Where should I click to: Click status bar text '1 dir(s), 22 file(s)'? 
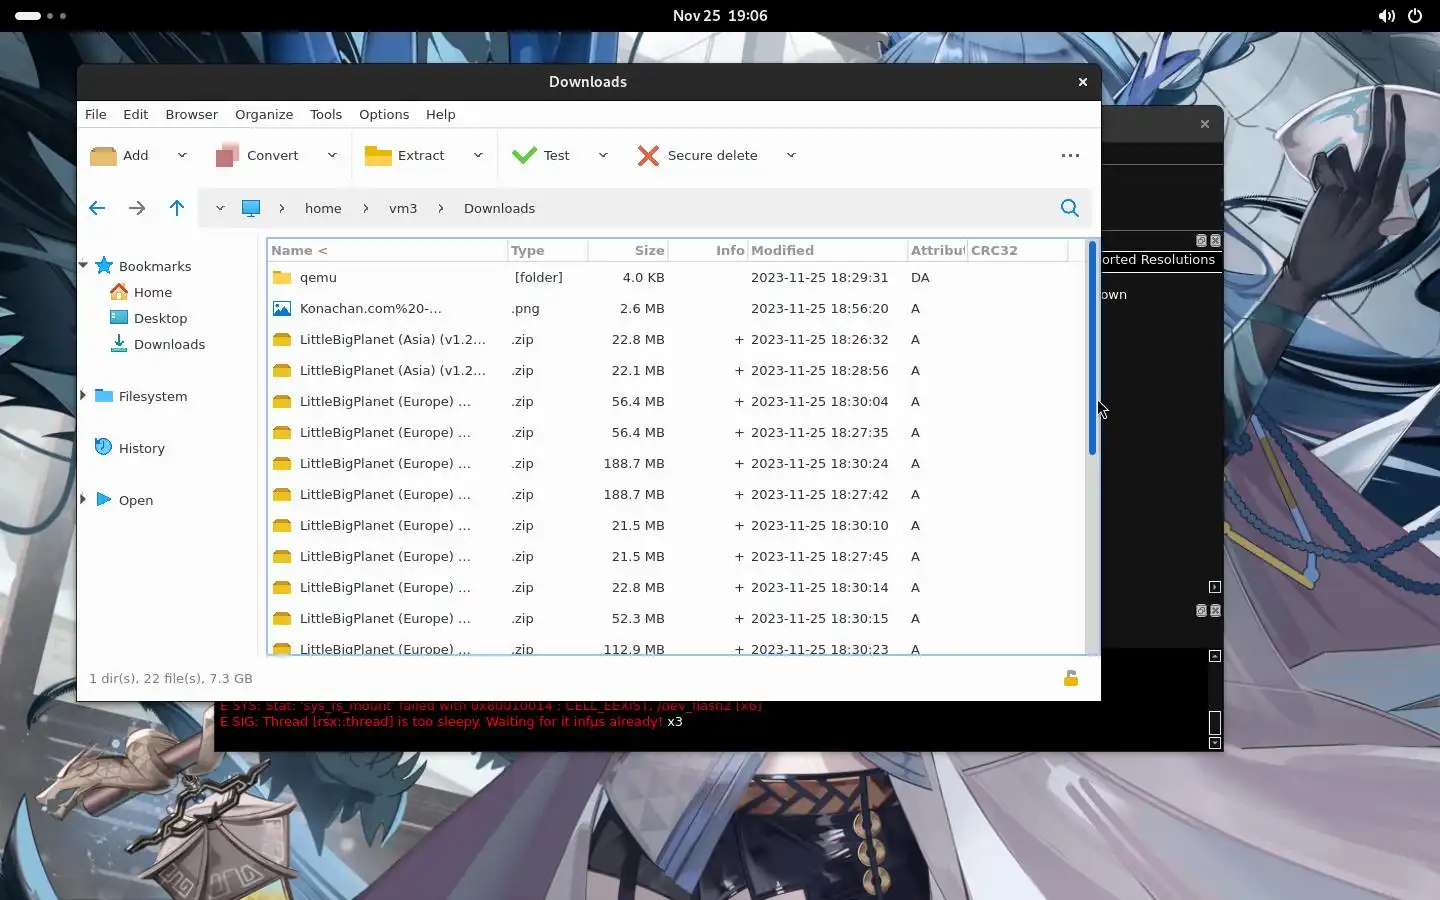[171, 678]
